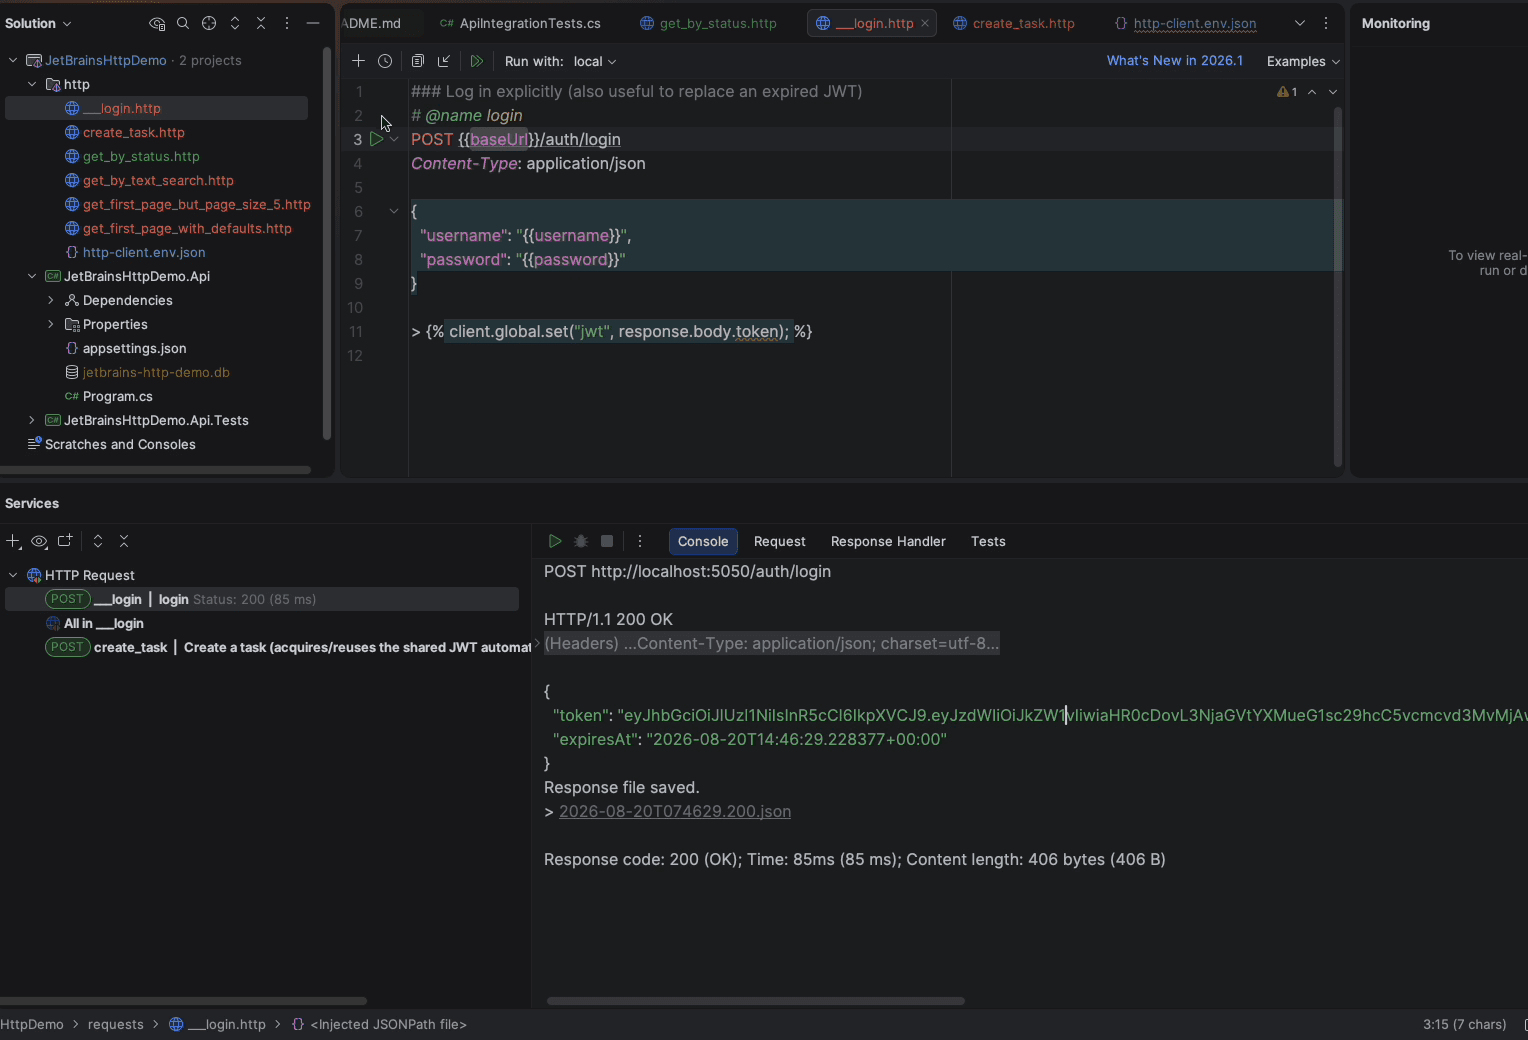The height and width of the screenshot is (1040, 1528).
Task: Run the POST login request from gutter
Action: click(x=376, y=139)
